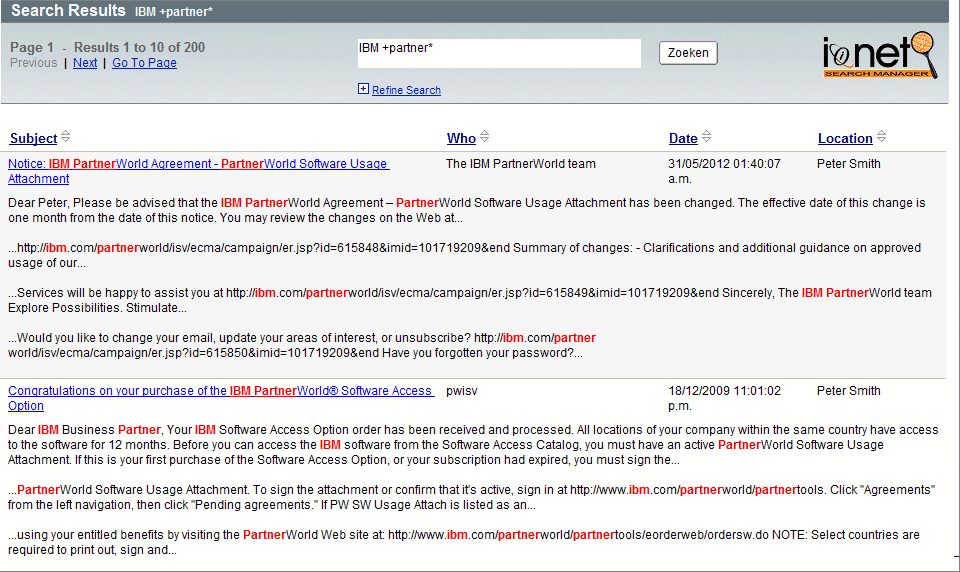960x572 pixels.
Task: Click the sort arrows beside Location
Action: click(x=881, y=137)
